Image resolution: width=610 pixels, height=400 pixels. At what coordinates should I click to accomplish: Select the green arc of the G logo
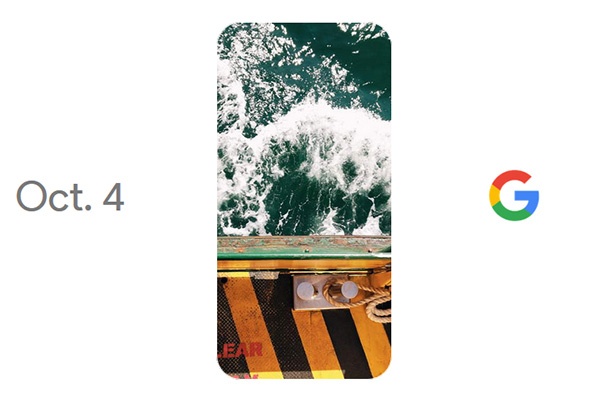(511, 213)
